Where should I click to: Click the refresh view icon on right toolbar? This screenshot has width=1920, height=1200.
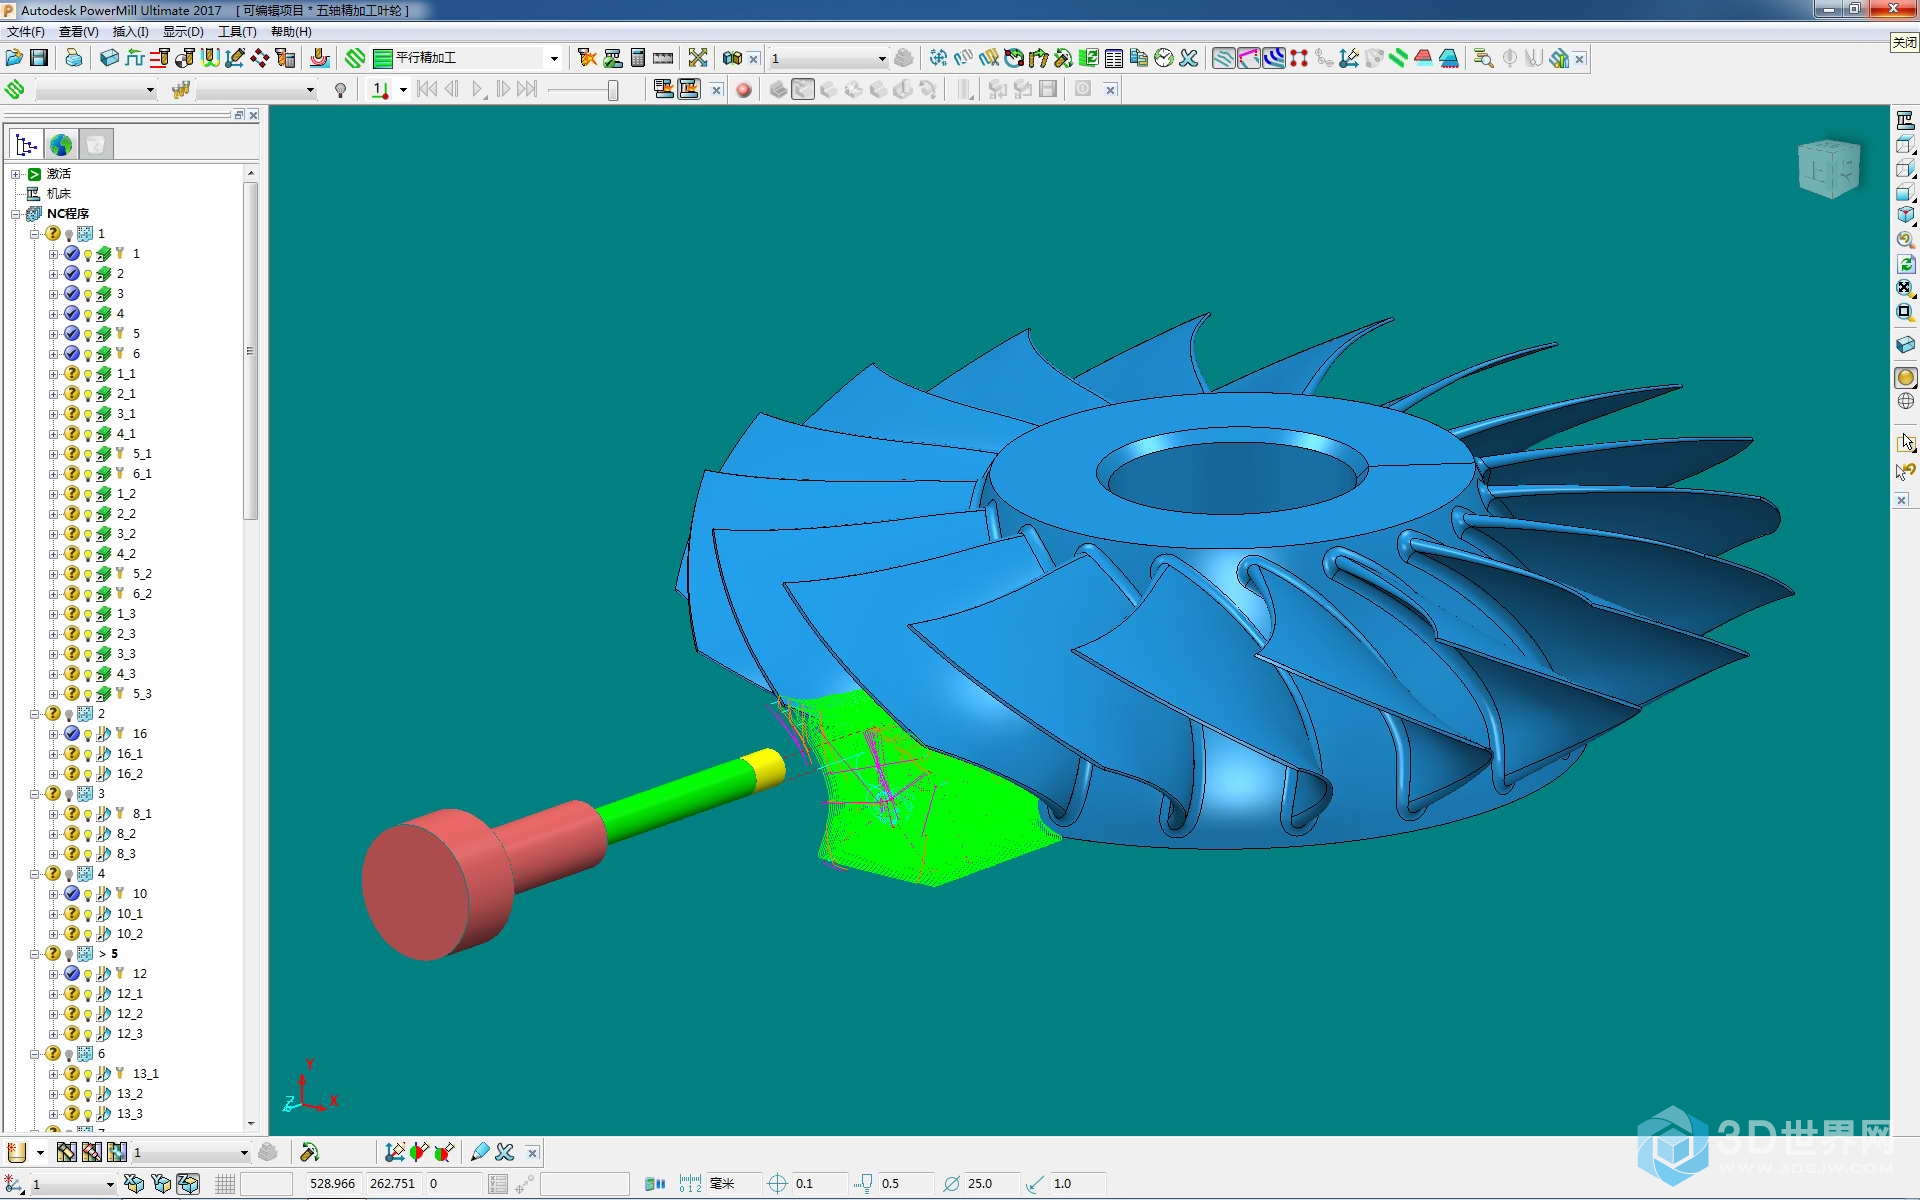tap(1905, 264)
